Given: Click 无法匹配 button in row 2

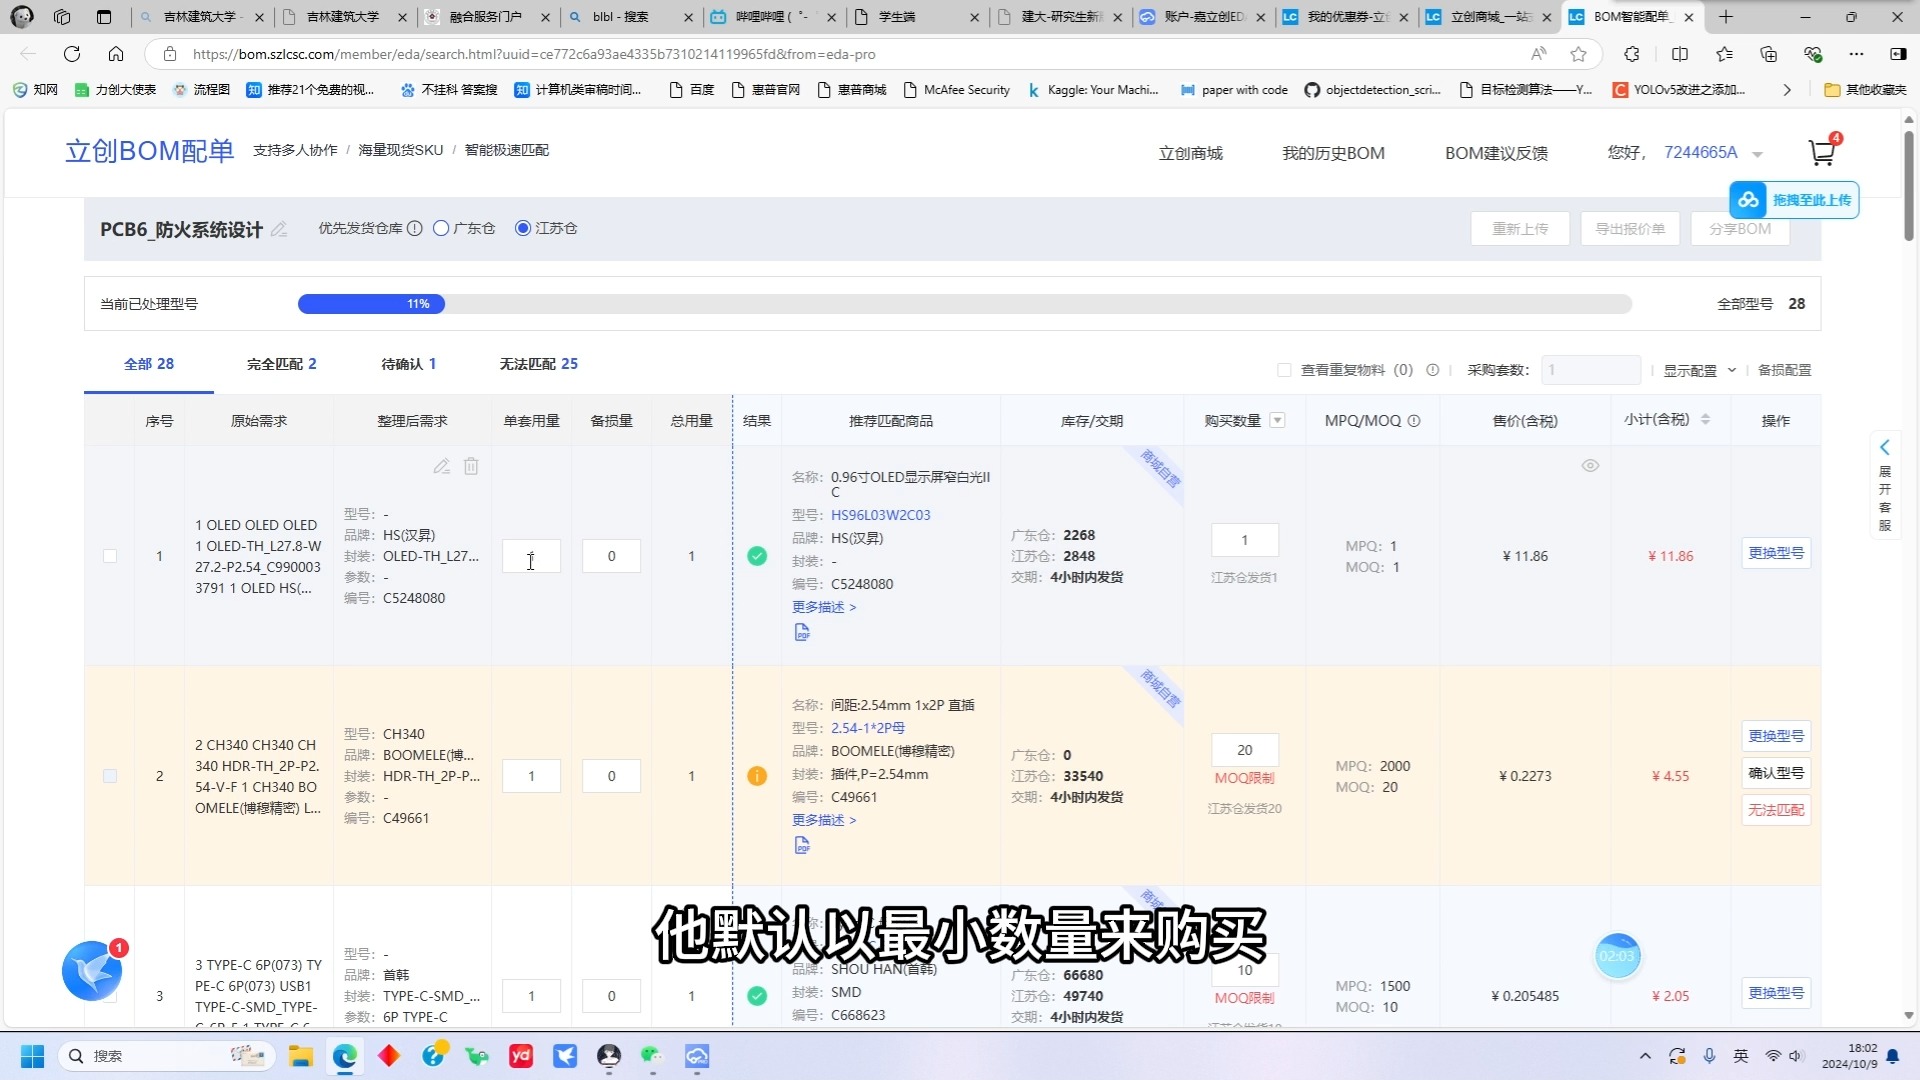Looking at the screenshot, I should tap(1776, 810).
